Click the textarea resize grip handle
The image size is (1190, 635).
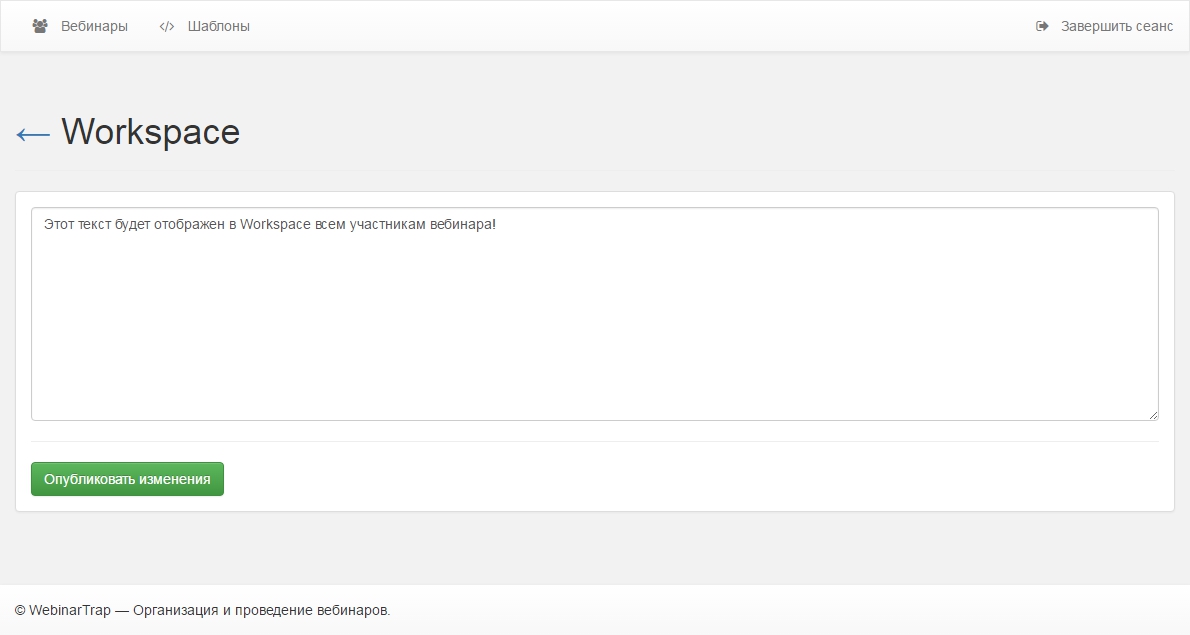click(1153, 414)
